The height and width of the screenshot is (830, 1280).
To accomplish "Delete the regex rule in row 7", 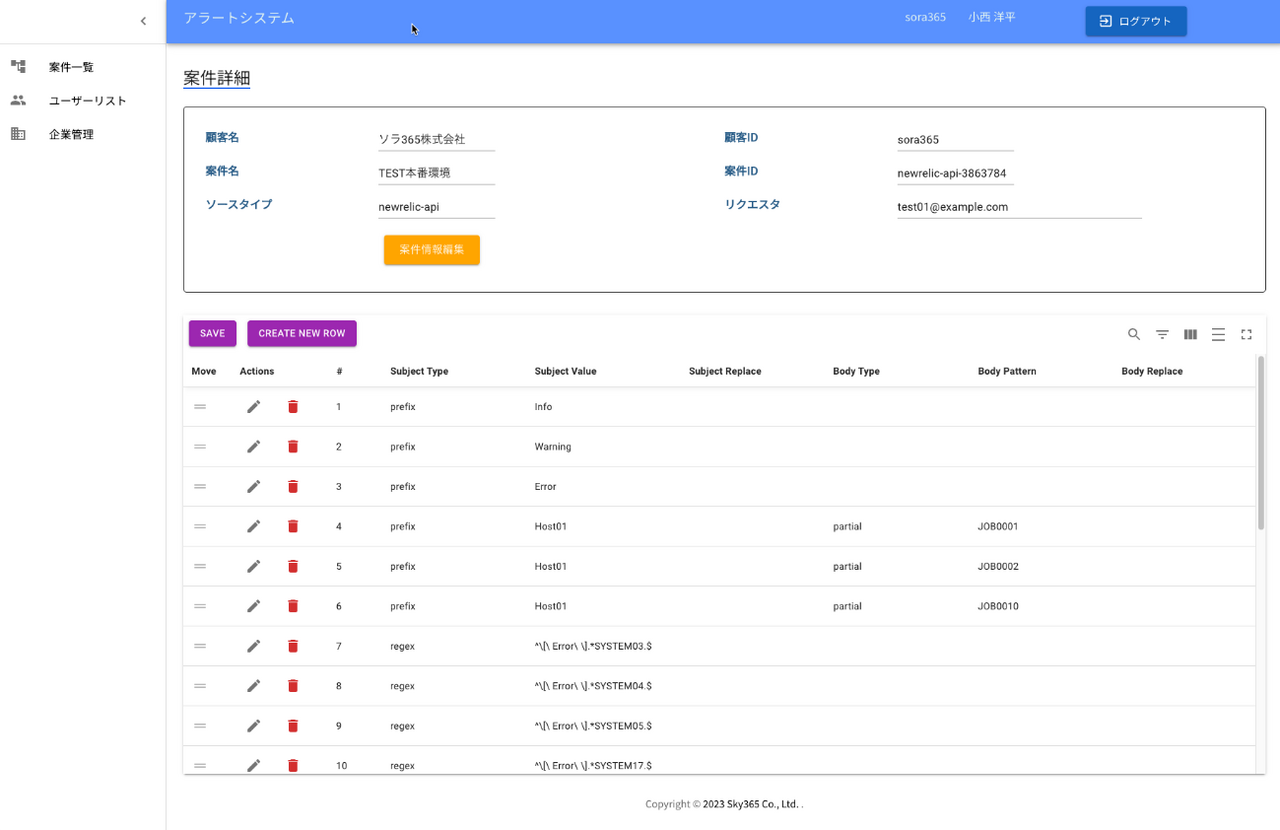I will click(x=292, y=646).
